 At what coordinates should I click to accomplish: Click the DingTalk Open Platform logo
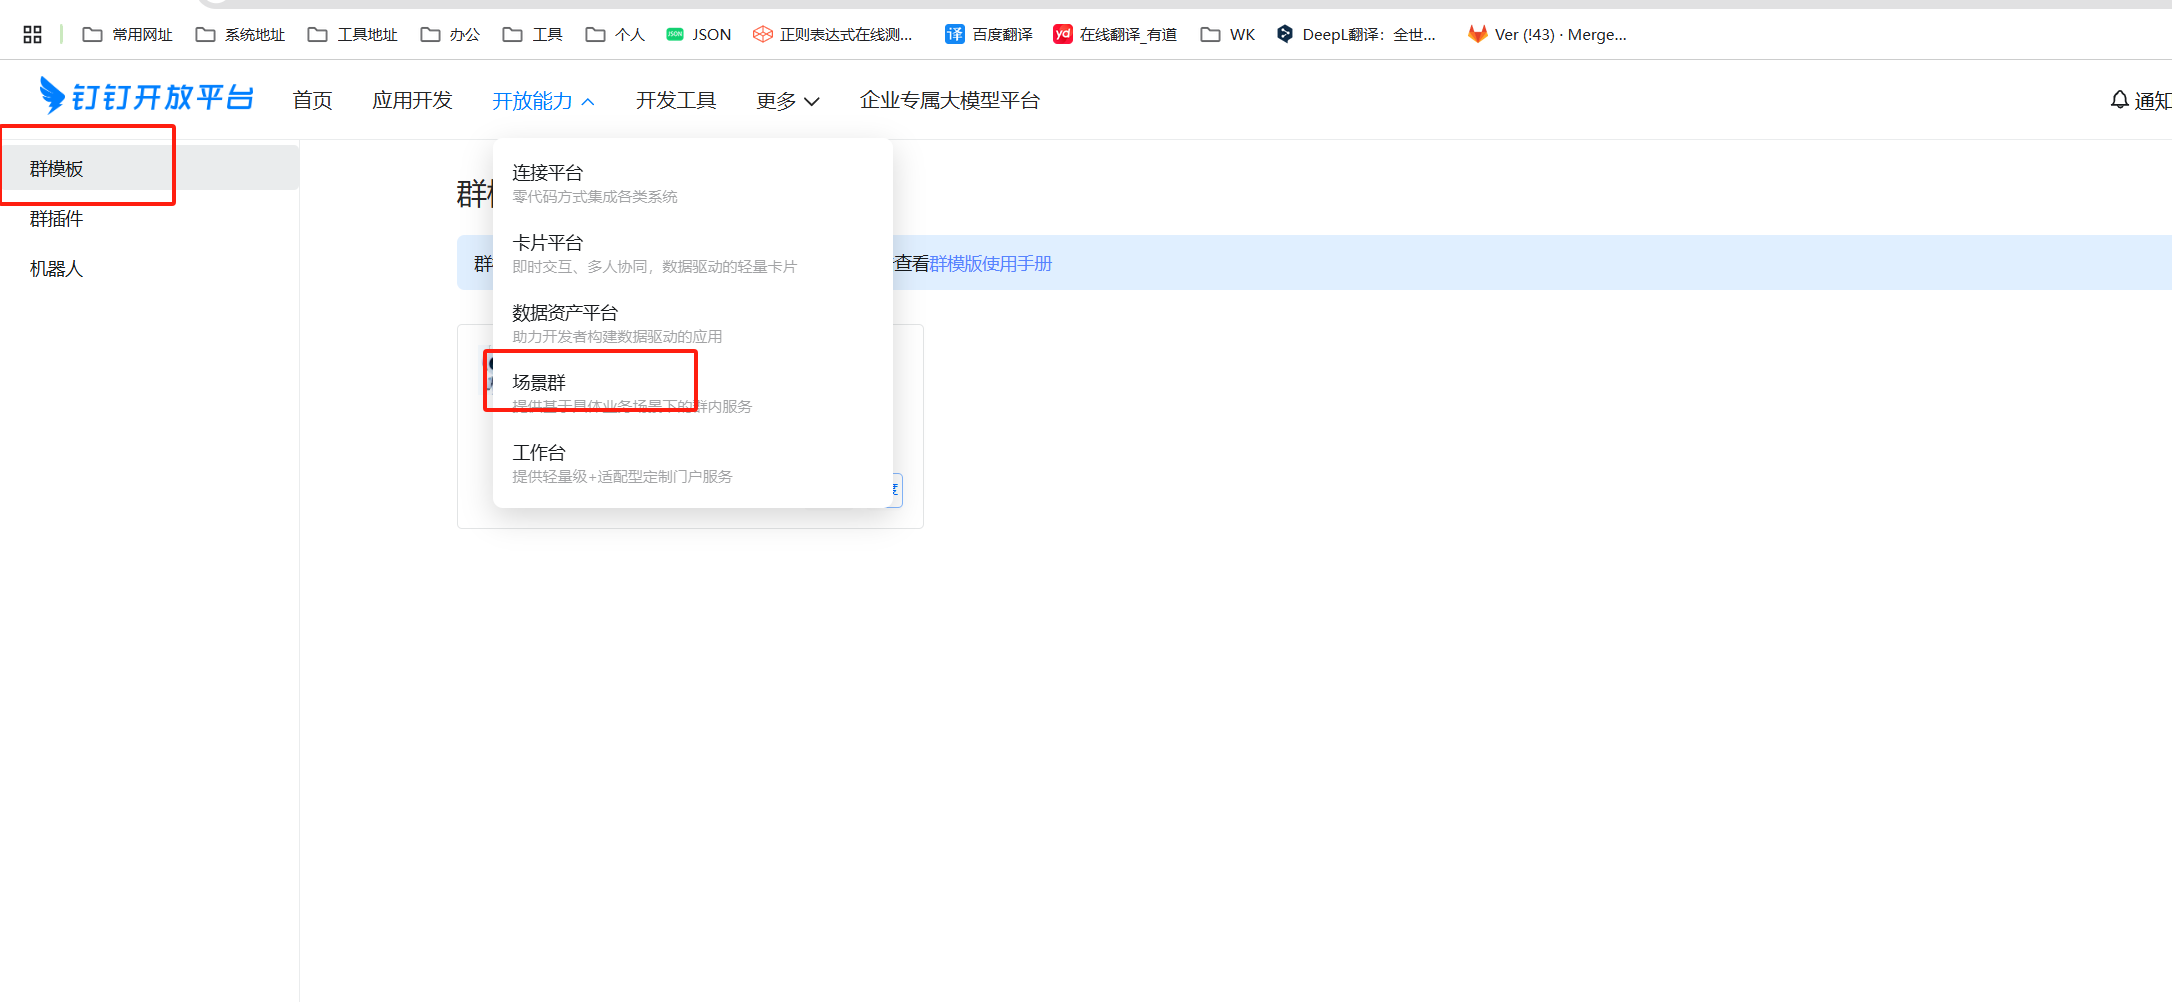[146, 97]
